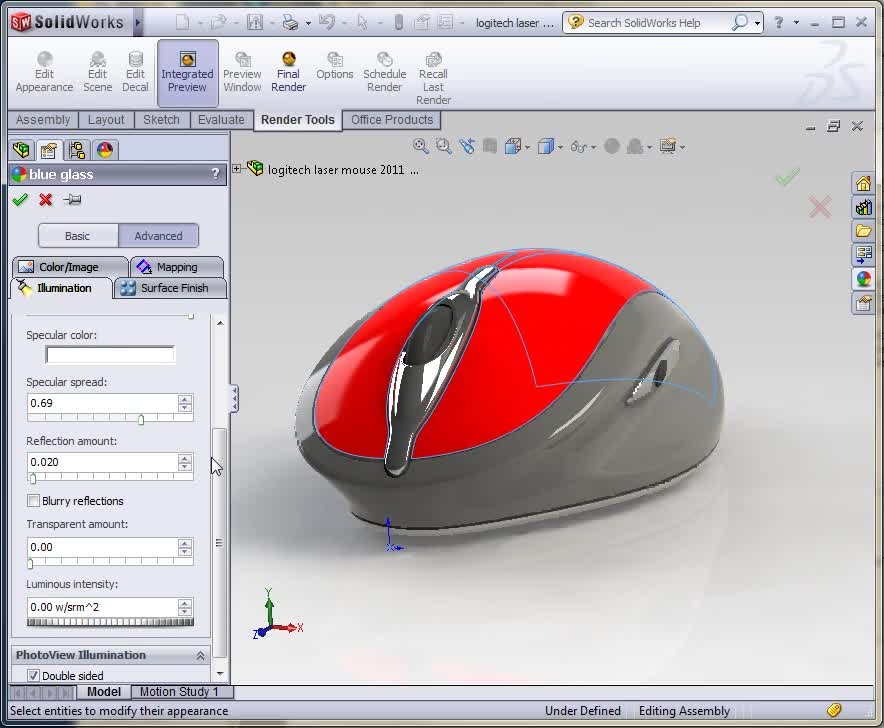The image size is (884, 728).
Task: Switch to the Layout tab
Action: 106,120
